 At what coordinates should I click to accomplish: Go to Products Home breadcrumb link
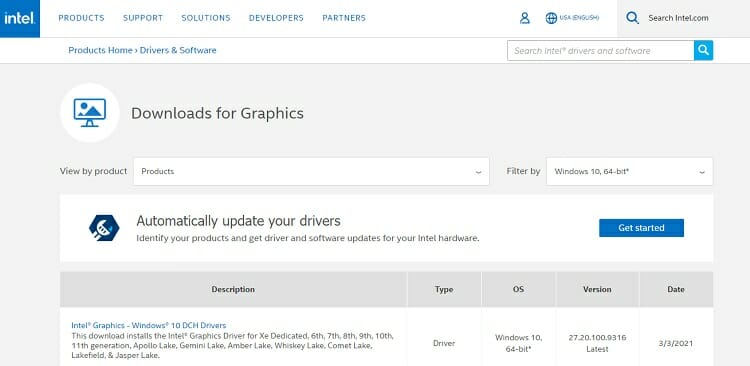tap(100, 50)
